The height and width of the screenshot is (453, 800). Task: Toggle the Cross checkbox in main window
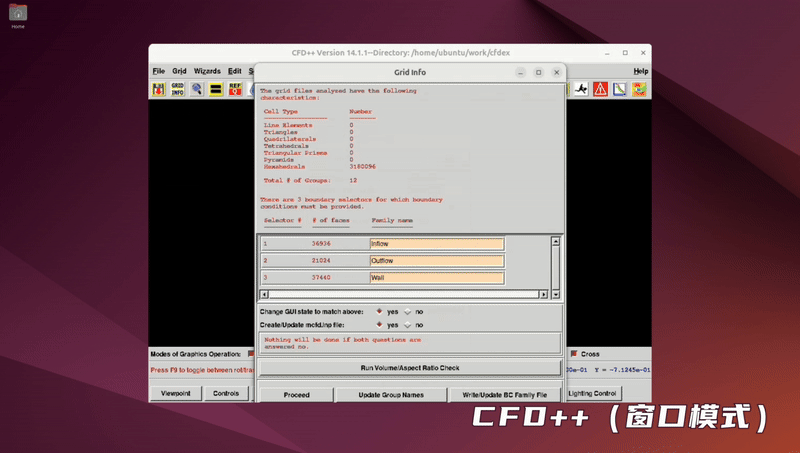click(x=574, y=354)
